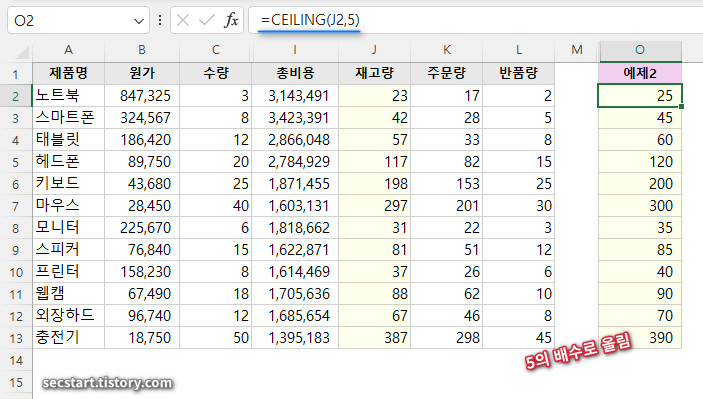Viewport: 703px width, 399px height.
Task: Click result cell 300 in column O
Action: (640, 205)
